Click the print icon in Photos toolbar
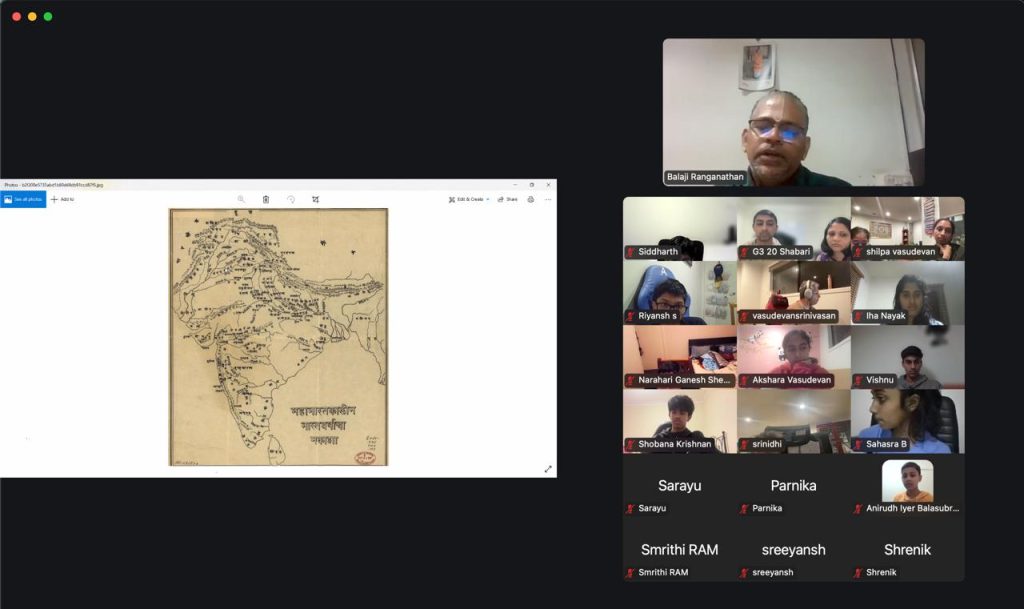The image size is (1024, 609). point(531,199)
